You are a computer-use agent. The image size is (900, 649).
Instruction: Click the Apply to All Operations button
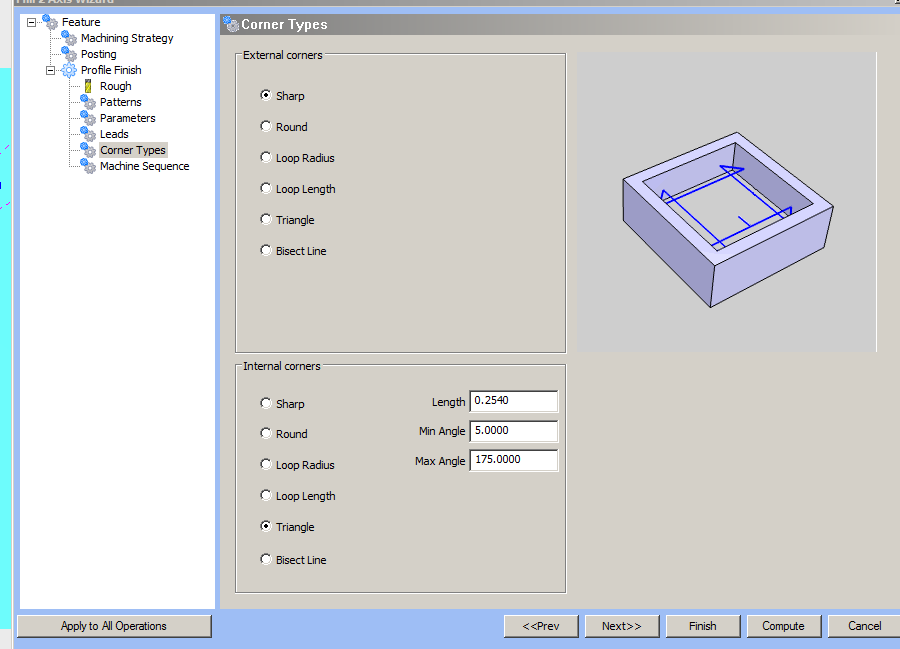[113, 625]
